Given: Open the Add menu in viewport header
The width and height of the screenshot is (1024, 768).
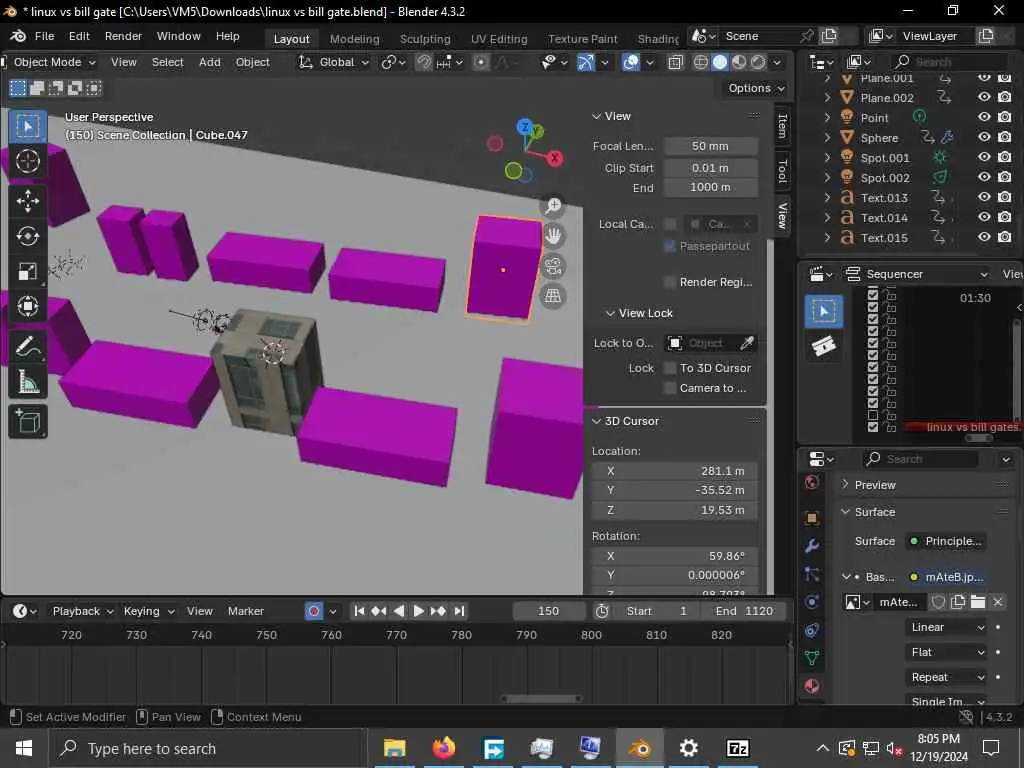Looking at the screenshot, I should coord(210,62).
